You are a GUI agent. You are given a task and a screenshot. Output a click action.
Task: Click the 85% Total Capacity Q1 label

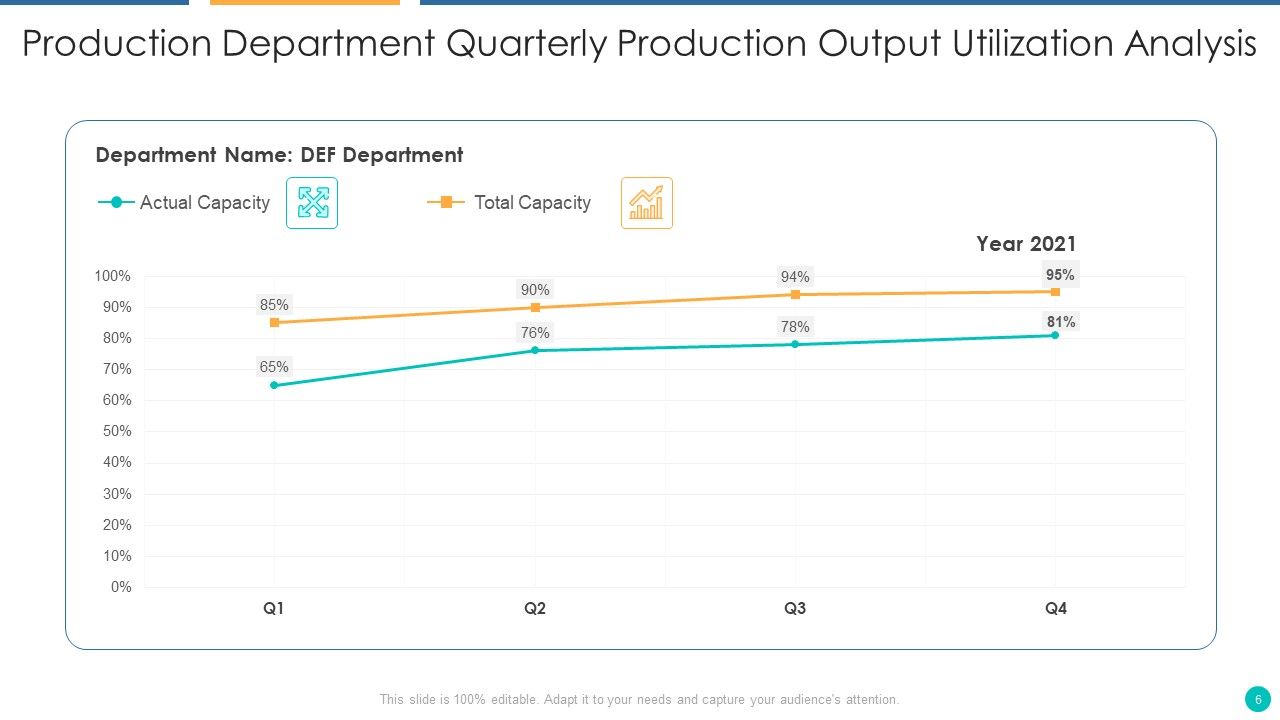(274, 305)
